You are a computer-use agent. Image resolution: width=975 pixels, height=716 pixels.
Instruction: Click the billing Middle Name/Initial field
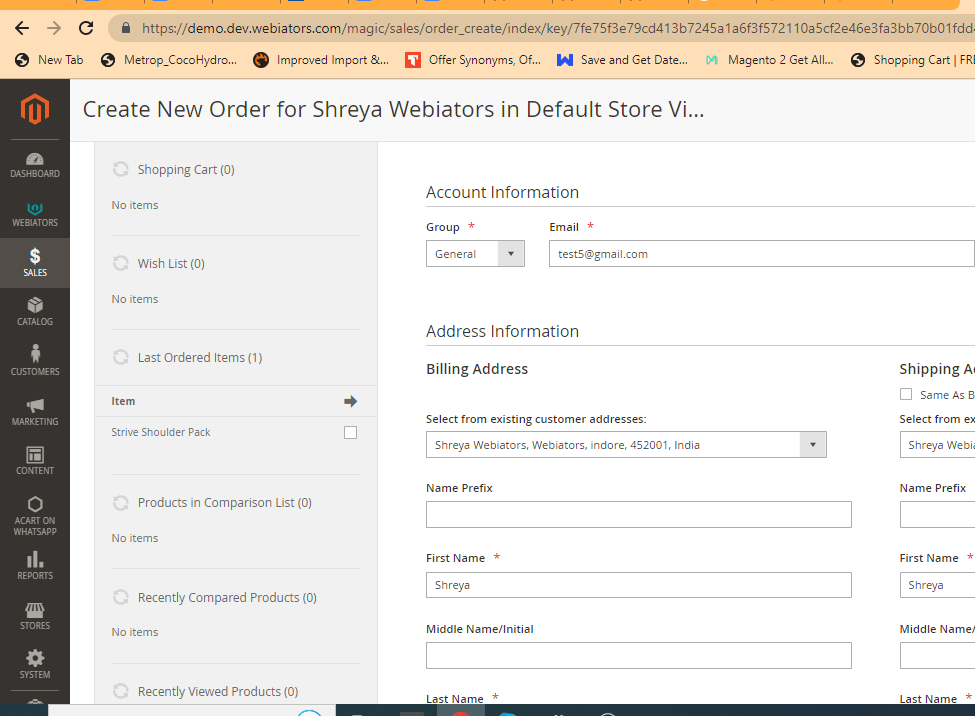[x=639, y=656]
